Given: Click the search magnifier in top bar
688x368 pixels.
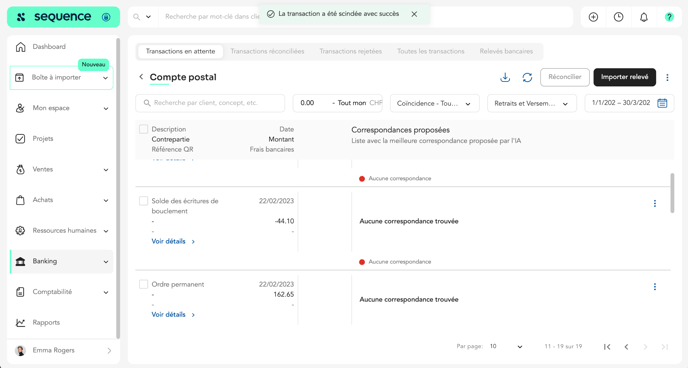Looking at the screenshot, I should [136, 17].
